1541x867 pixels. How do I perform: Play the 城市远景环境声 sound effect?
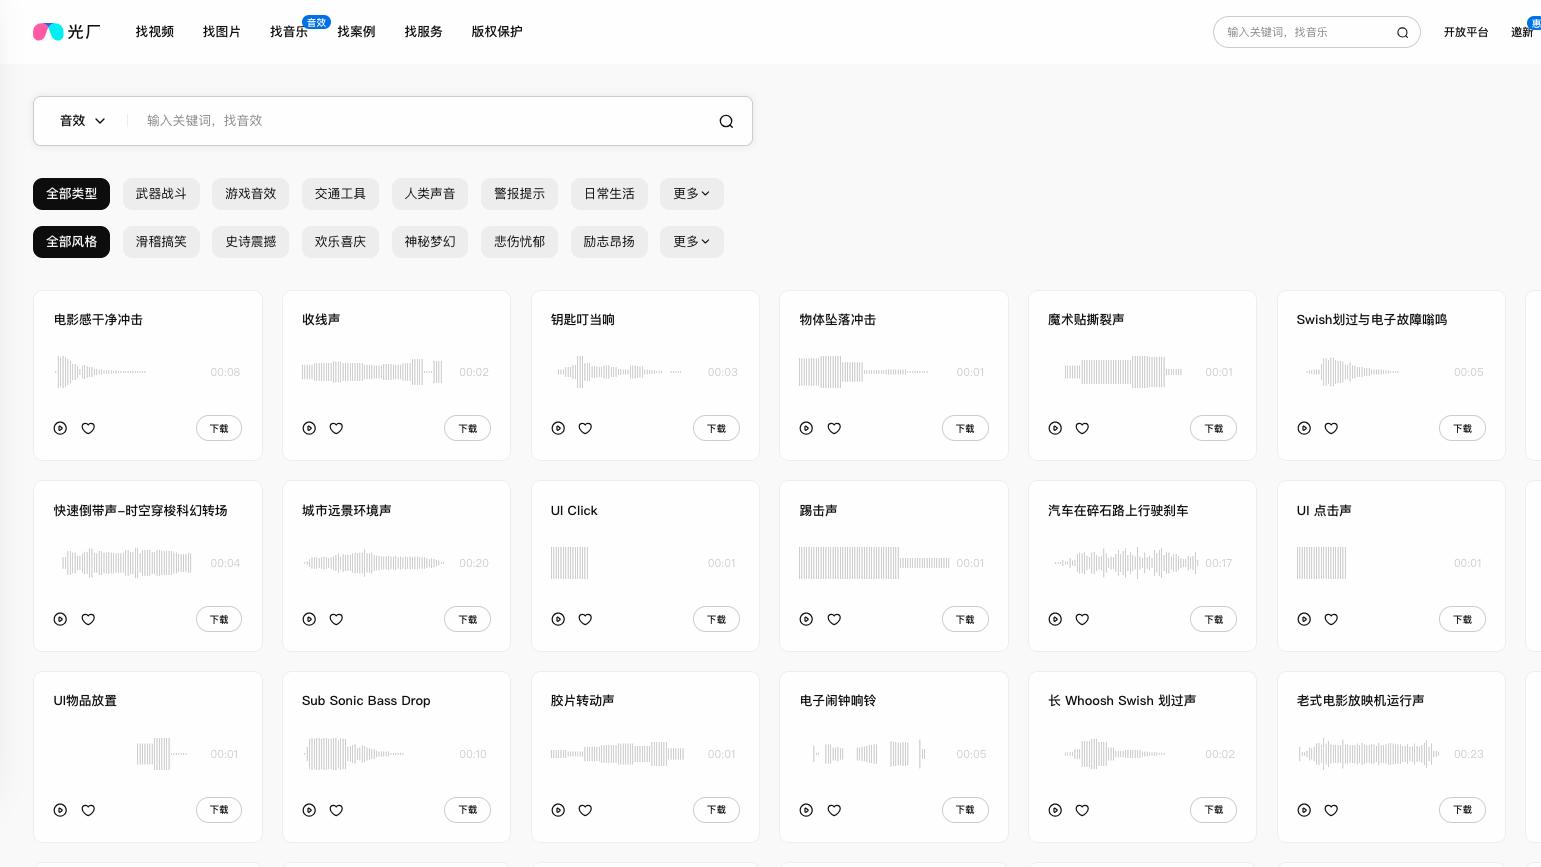(x=309, y=619)
